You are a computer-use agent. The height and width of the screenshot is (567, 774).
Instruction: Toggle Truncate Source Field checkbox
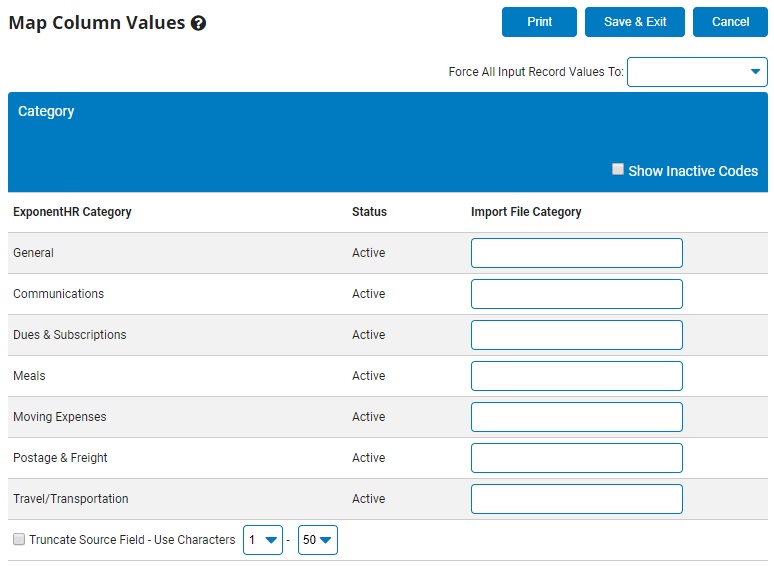pos(19,540)
